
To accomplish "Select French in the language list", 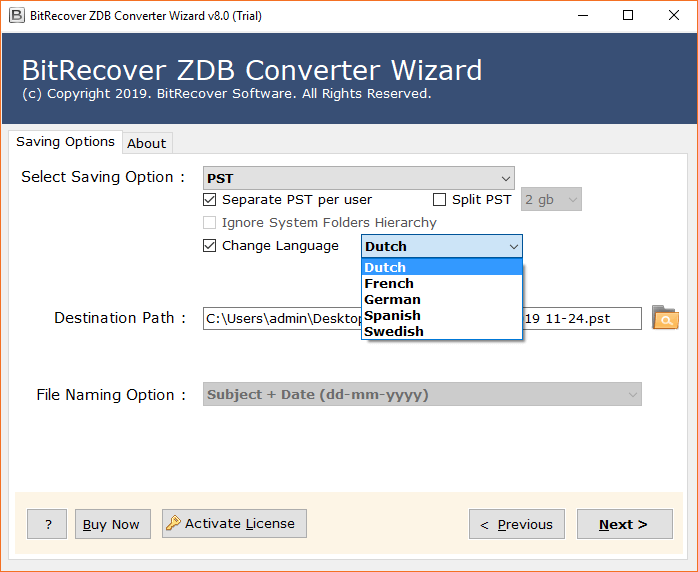I will coord(442,283).
